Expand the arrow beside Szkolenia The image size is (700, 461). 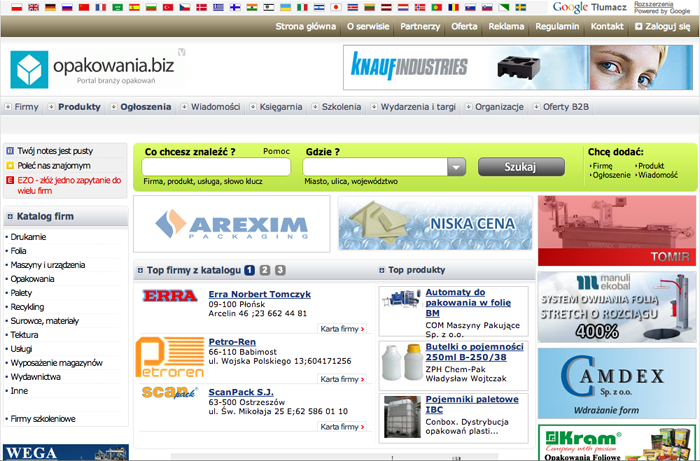coord(315,107)
